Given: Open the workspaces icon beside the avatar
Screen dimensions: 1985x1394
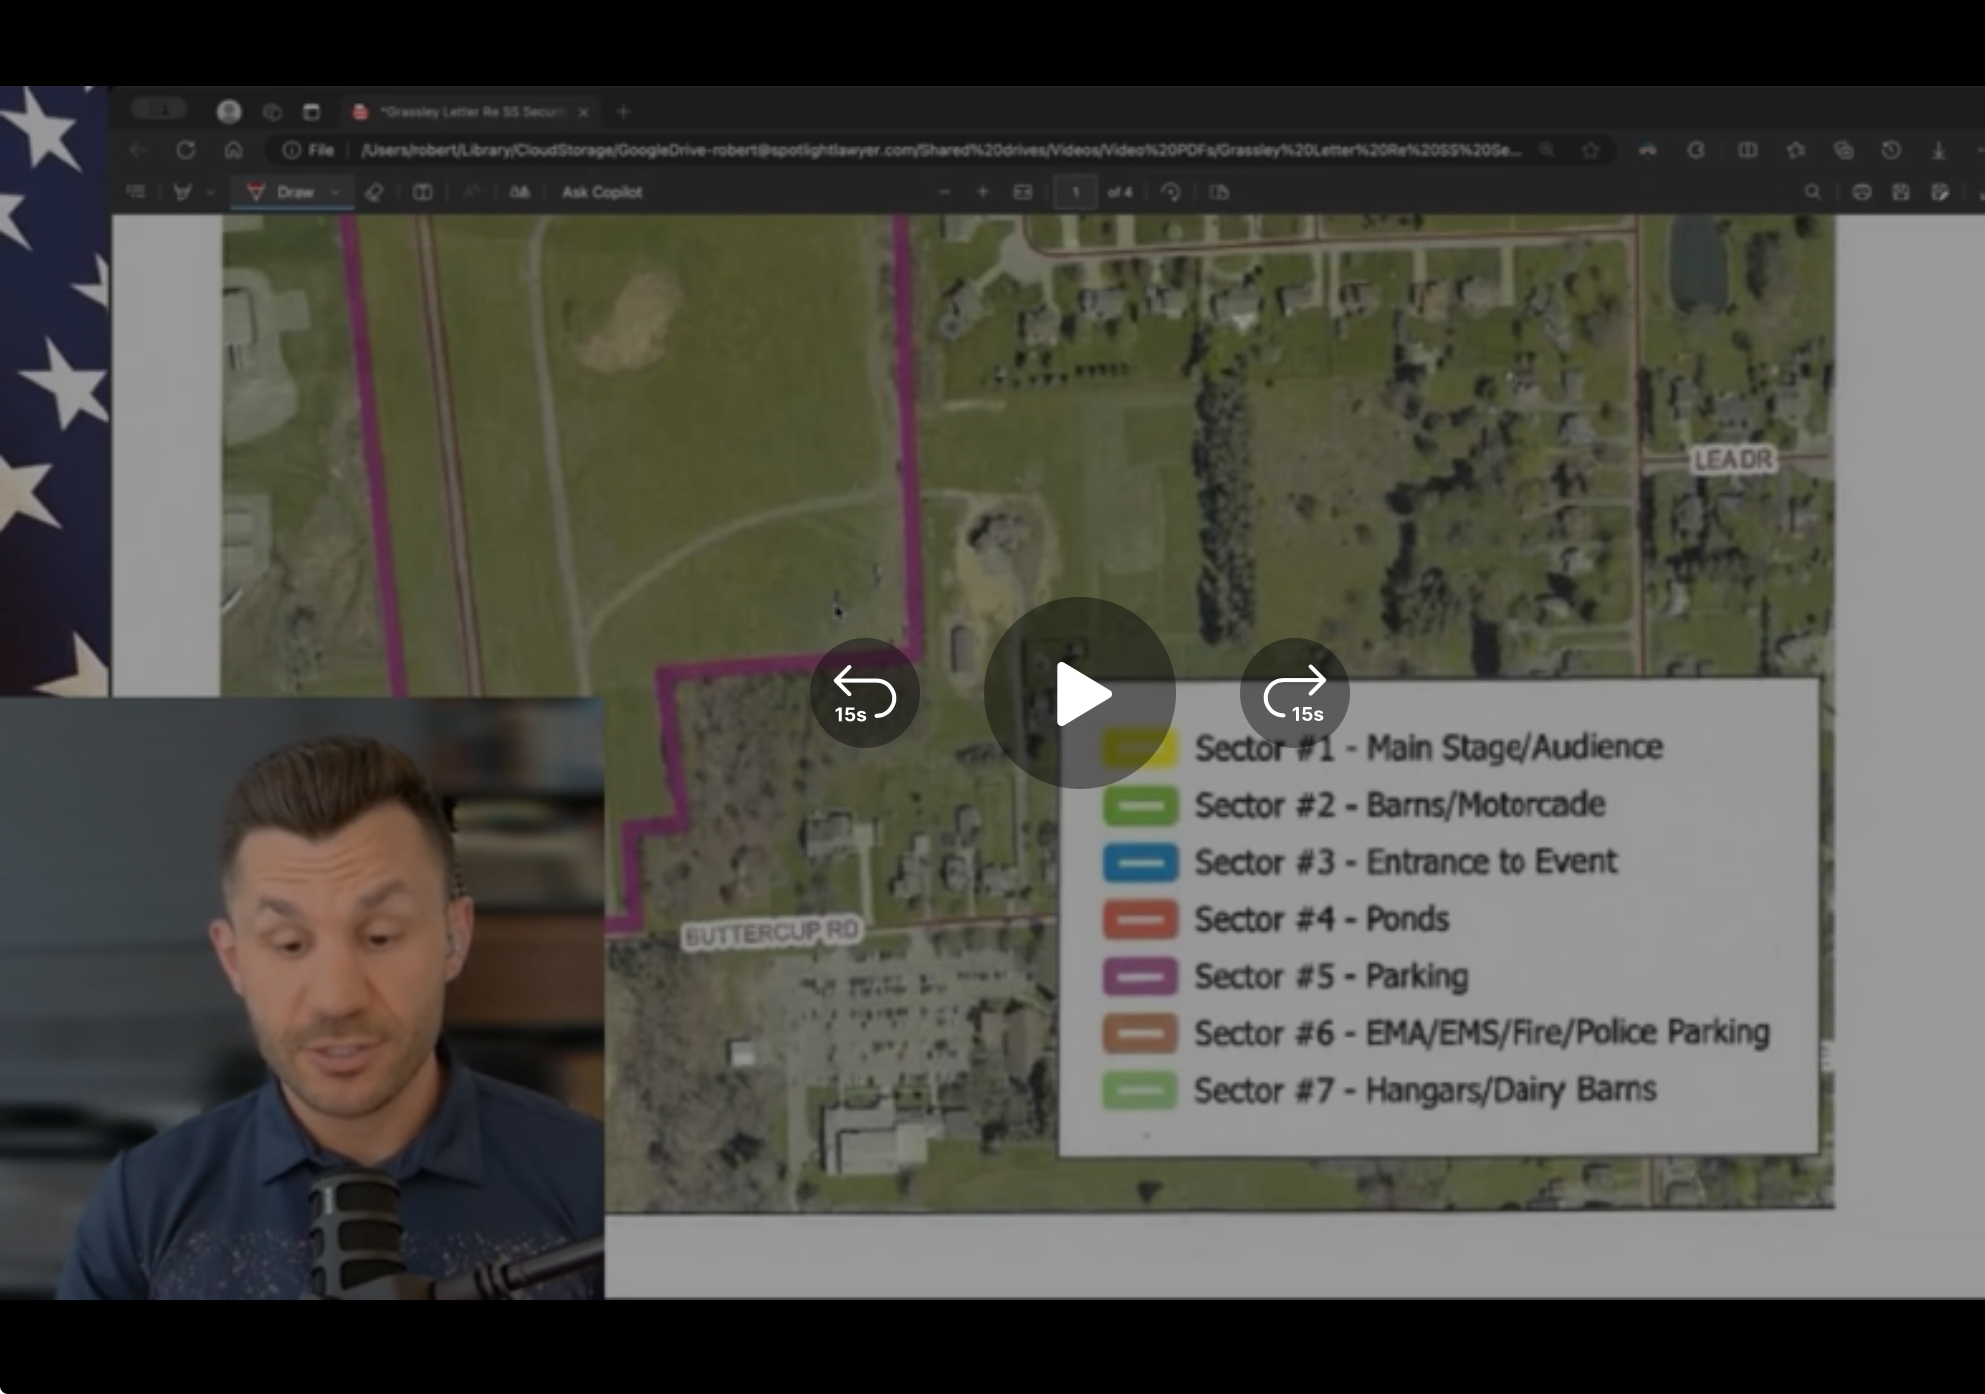Looking at the screenshot, I should (x=272, y=112).
